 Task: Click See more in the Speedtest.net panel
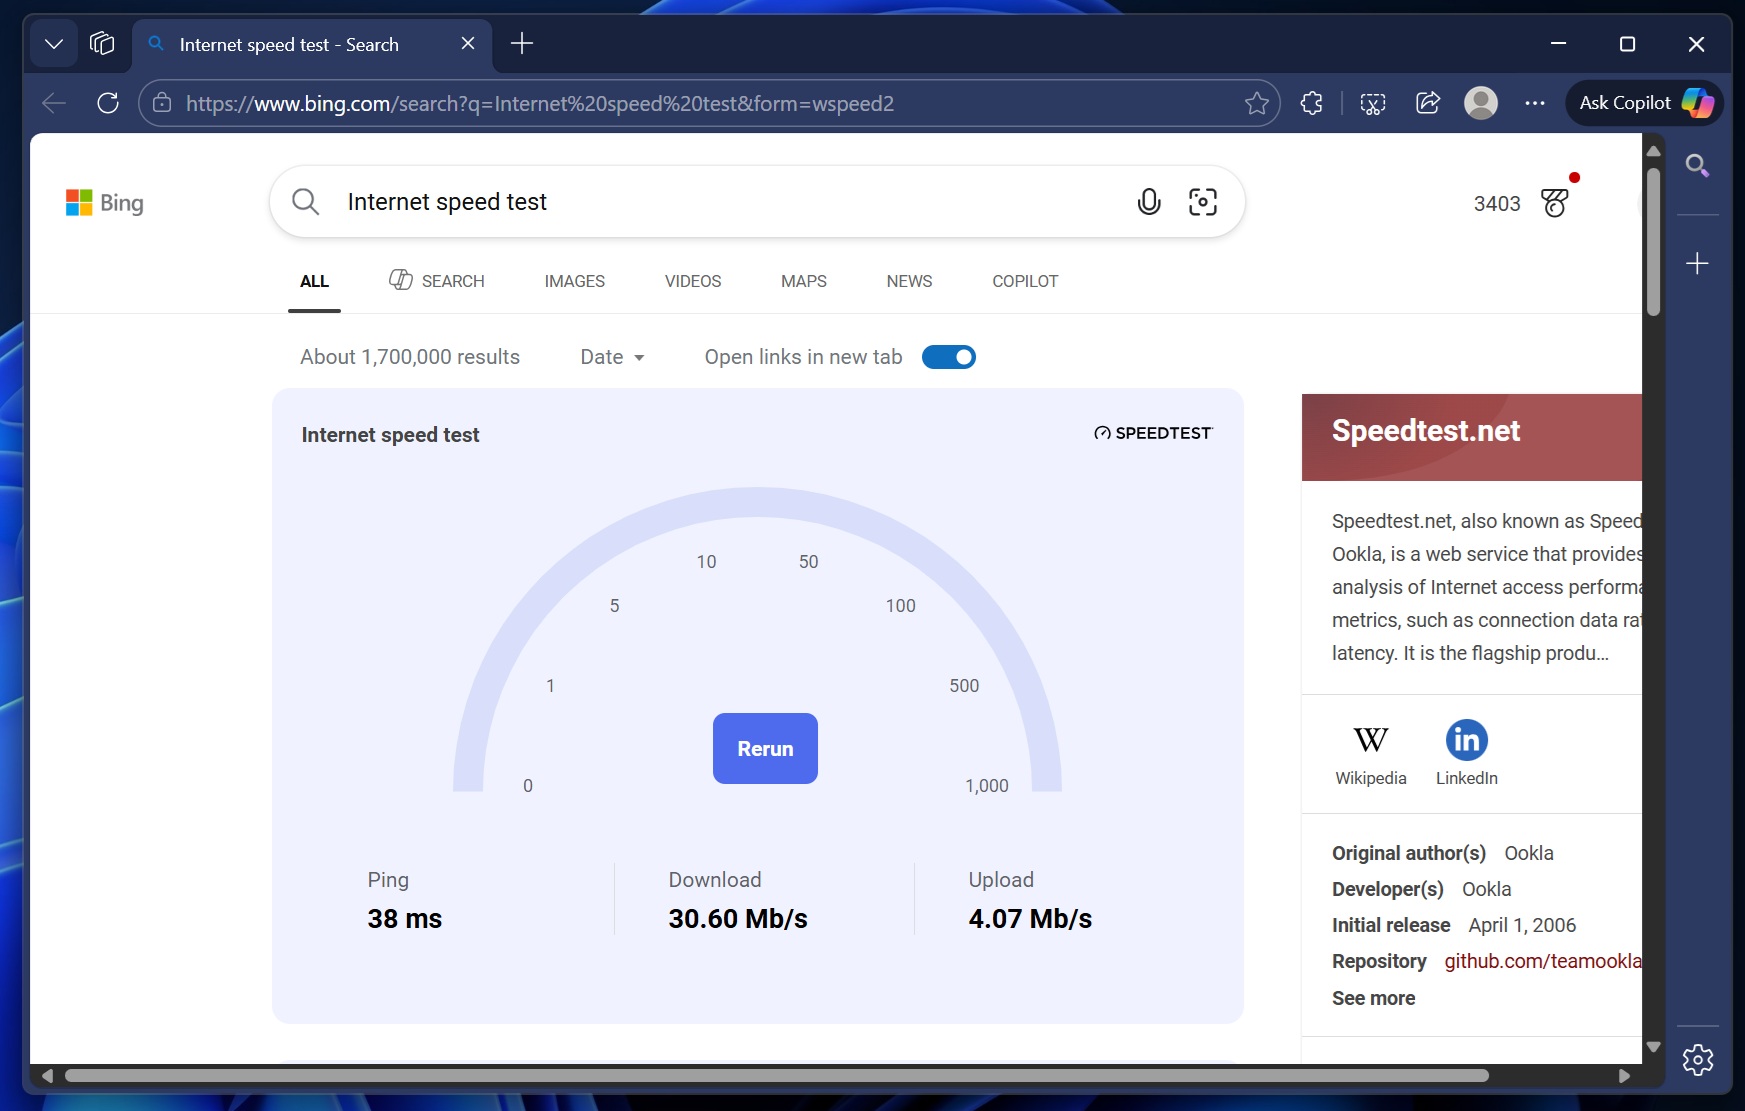(1372, 998)
